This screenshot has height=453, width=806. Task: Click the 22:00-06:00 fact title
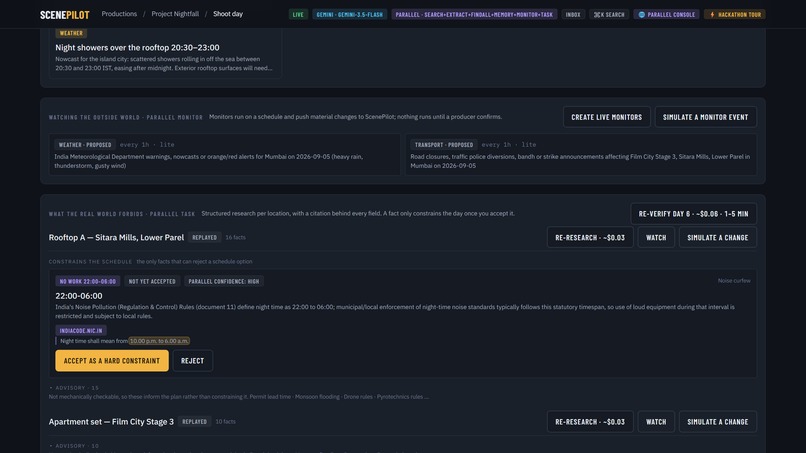79,296
